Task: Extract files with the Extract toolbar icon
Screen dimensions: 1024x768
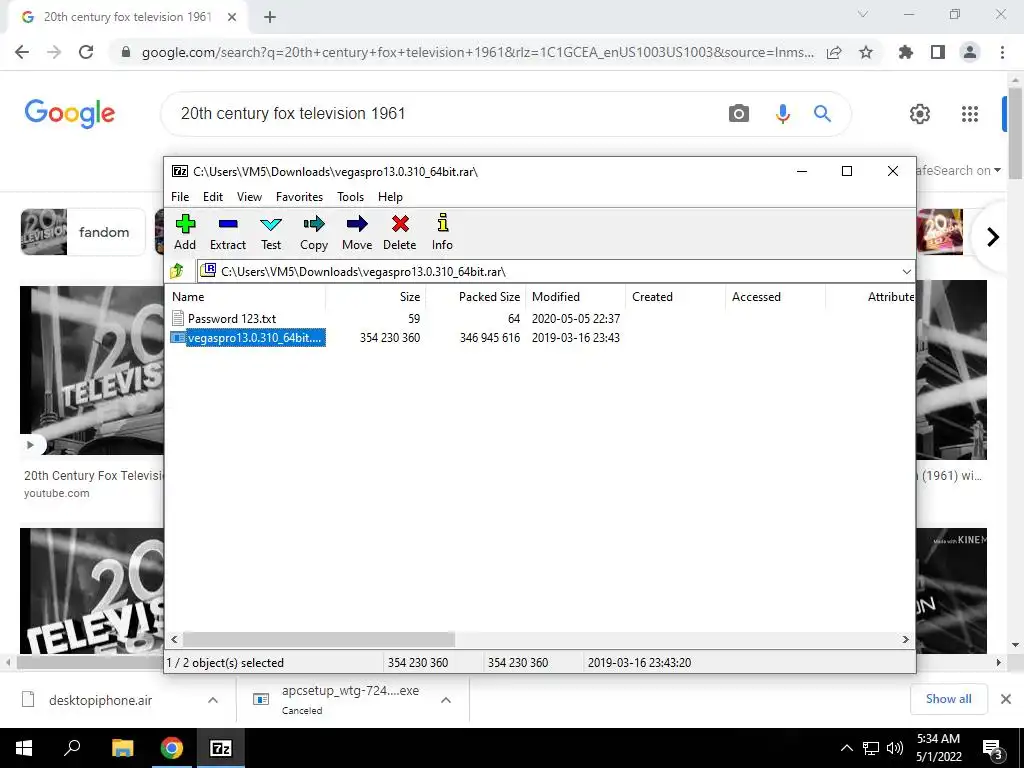Action: (x=228, y=232)
